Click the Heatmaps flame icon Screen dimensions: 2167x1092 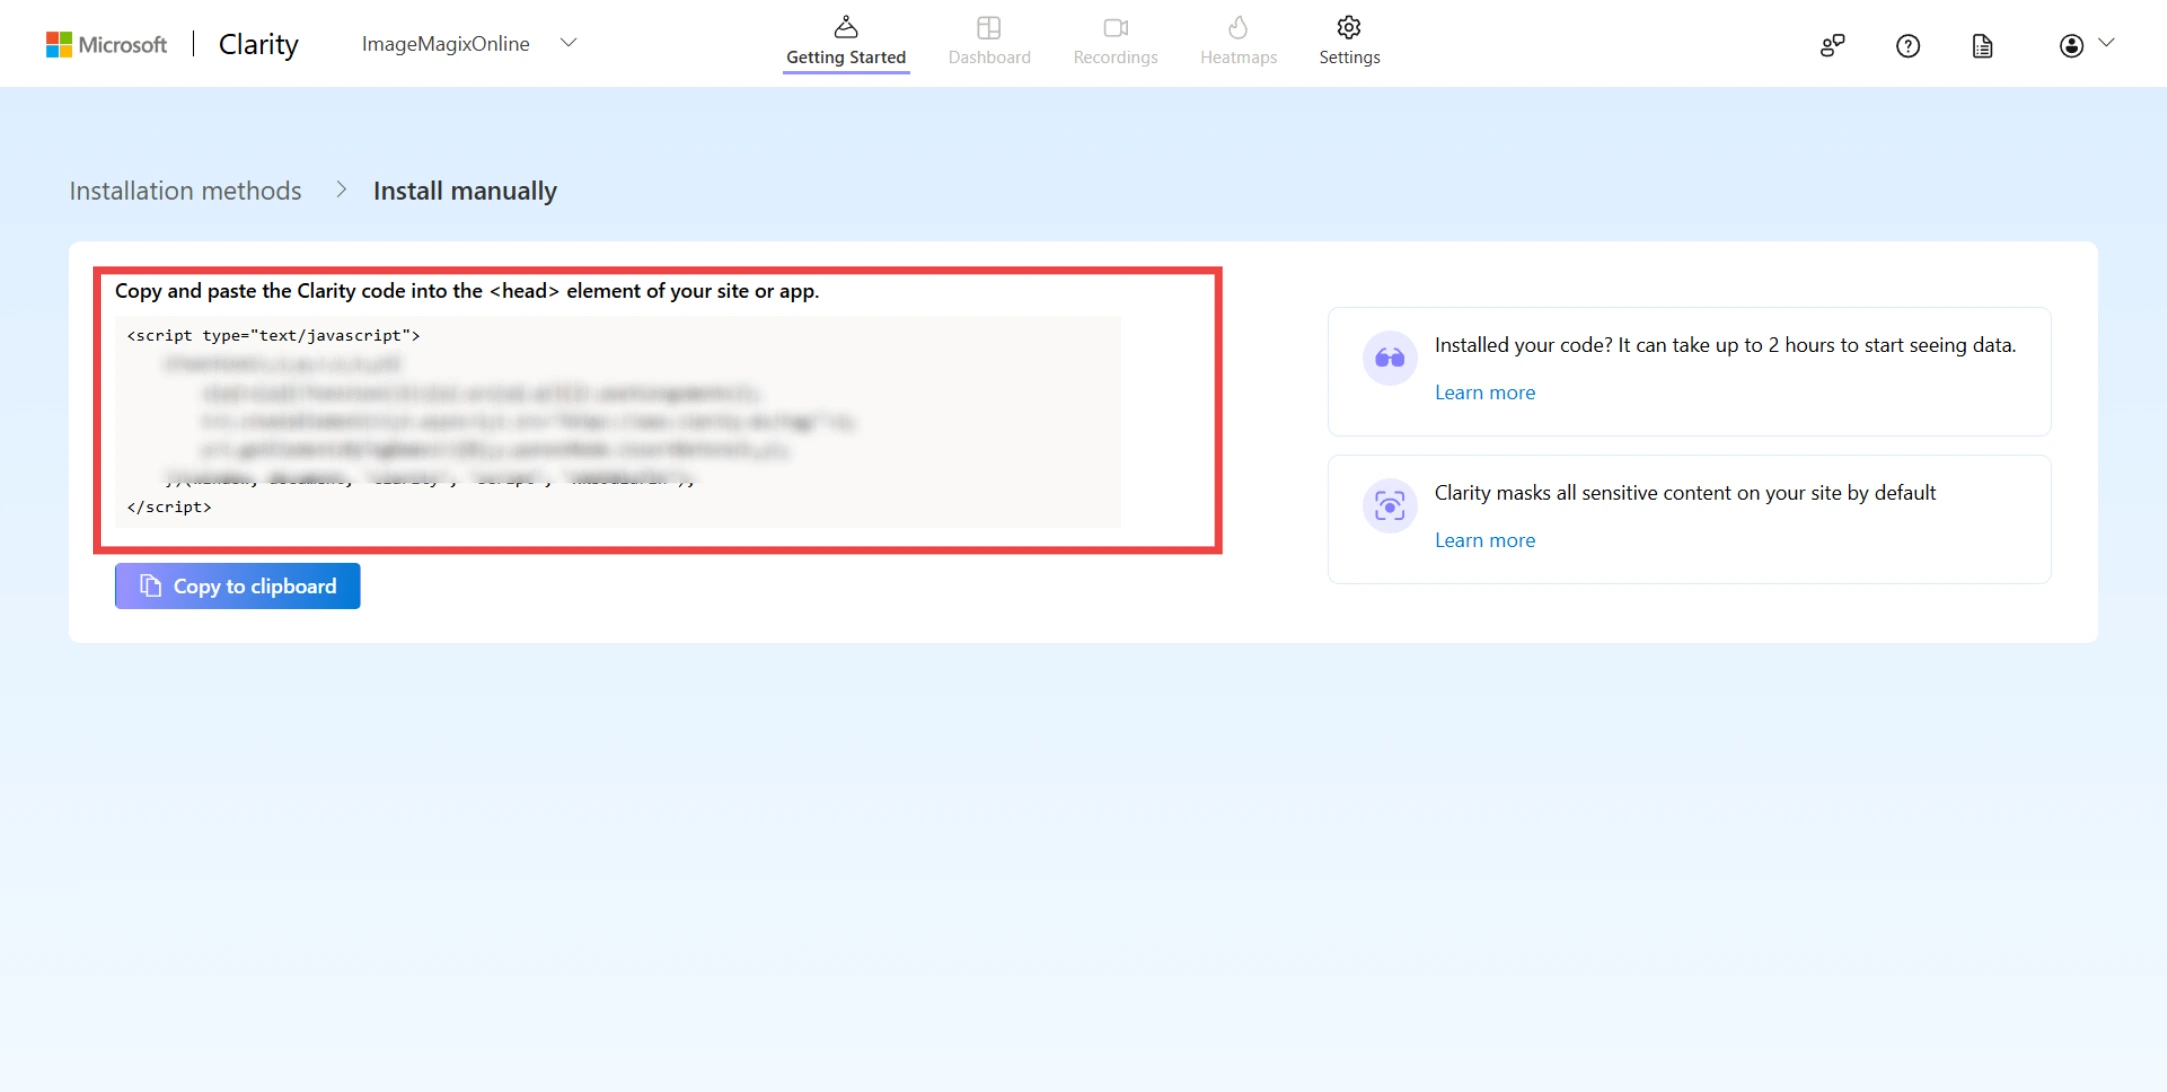click(1238, 27)
